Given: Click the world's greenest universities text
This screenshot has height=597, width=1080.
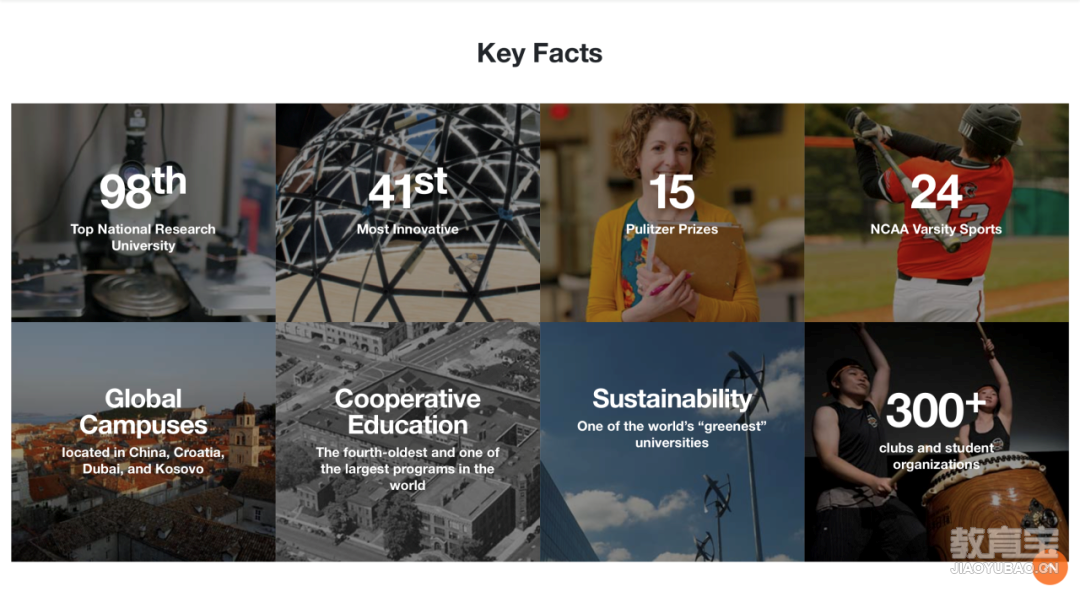Looking at the screenshot, I should point(672,434).
